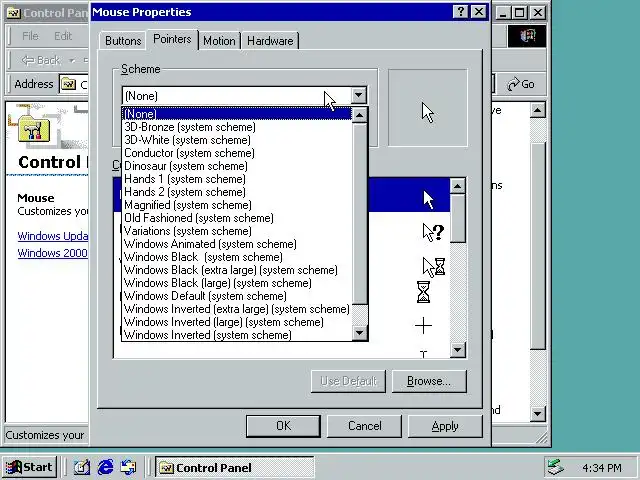Open the Windows 2000 link
This screenshot has height=480, width=640.
point(53,253)
